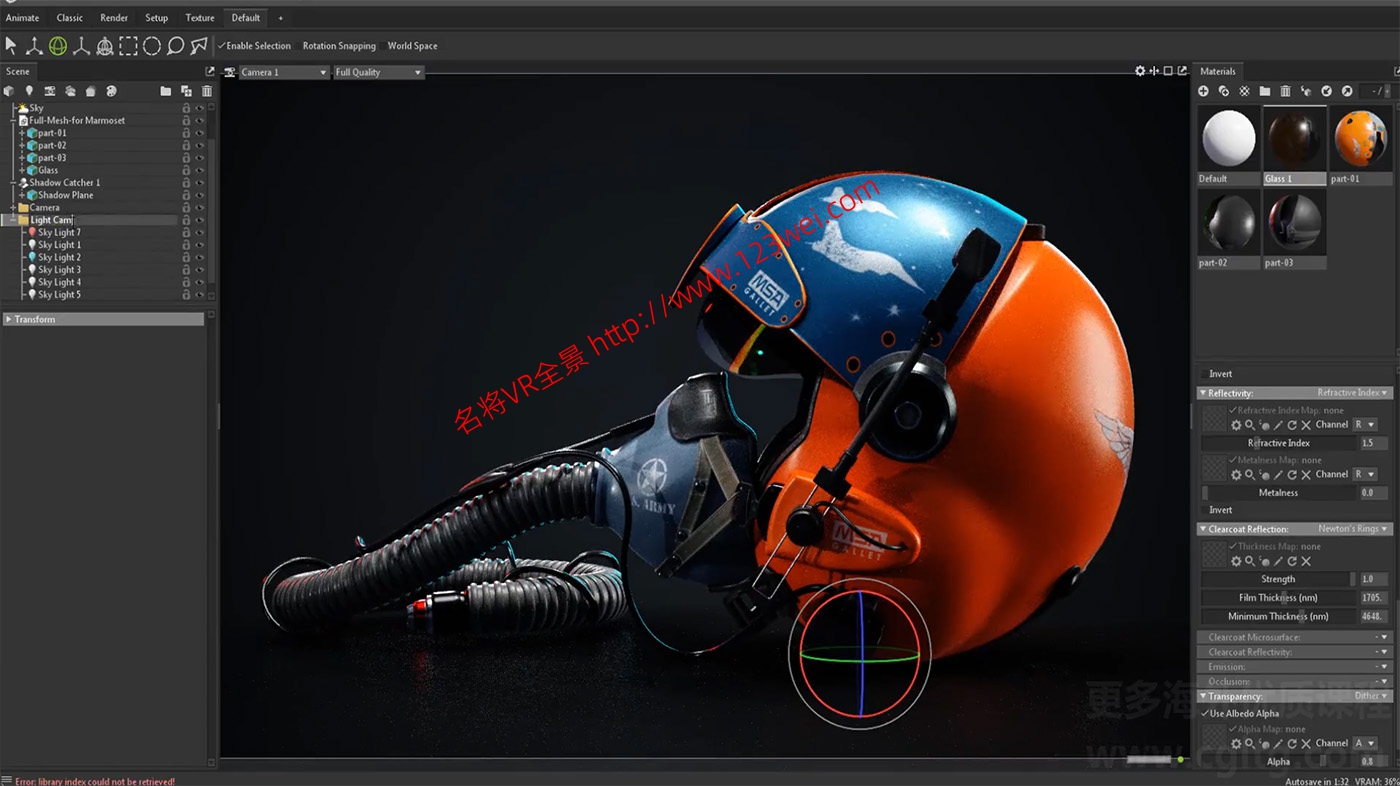Select the Scale tool

(x=81, y=46)
